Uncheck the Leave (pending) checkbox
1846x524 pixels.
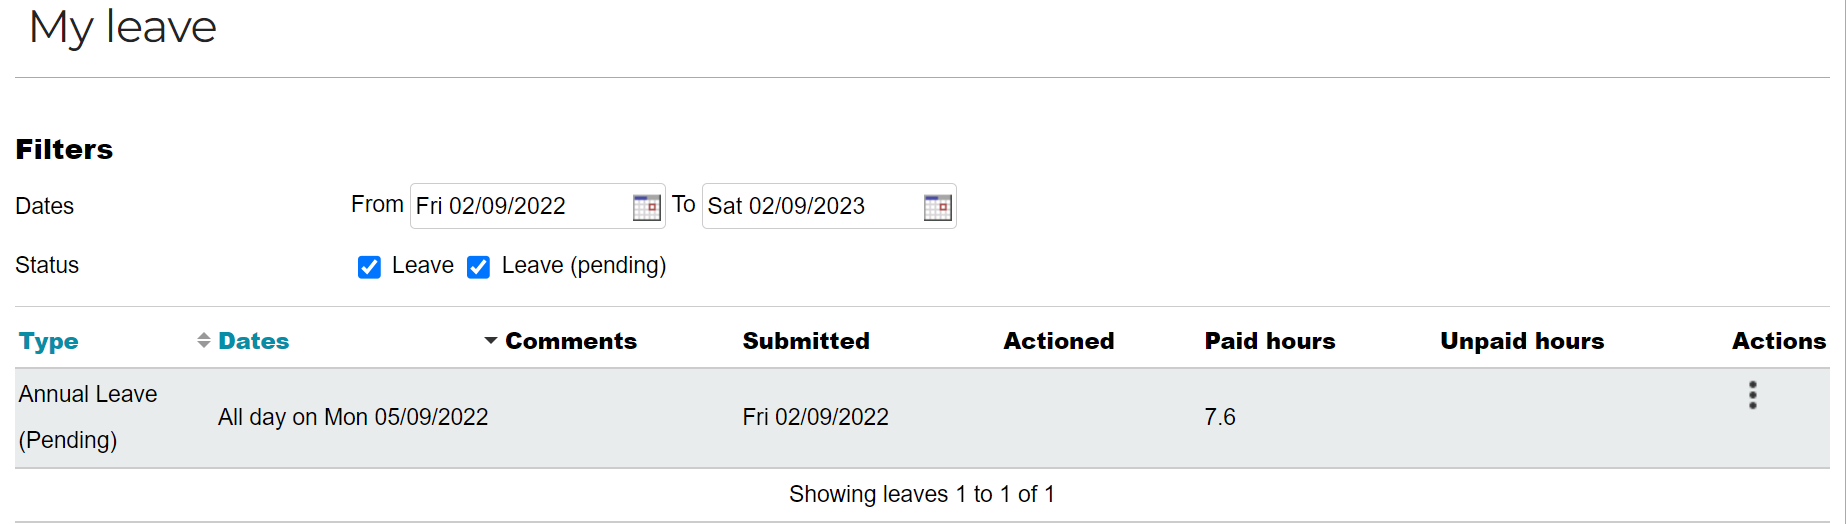[x=478, y=267]
